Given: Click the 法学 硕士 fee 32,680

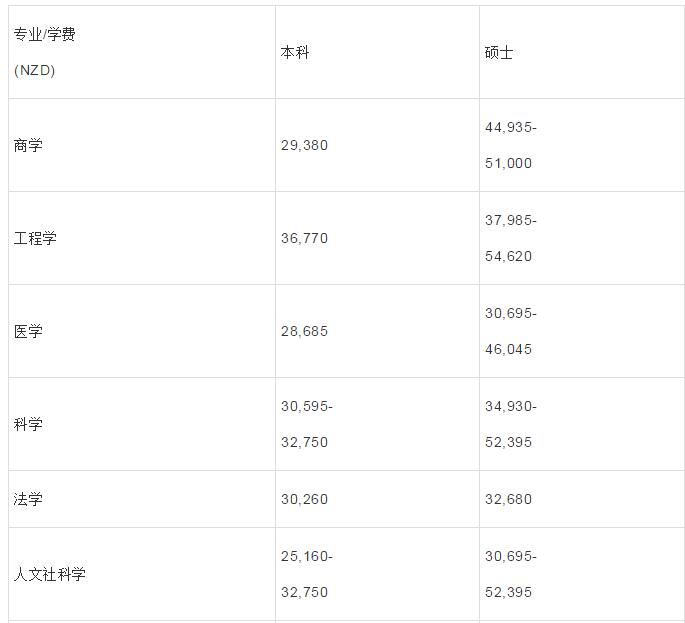Looking at the screenshot, I should point(508,499).
